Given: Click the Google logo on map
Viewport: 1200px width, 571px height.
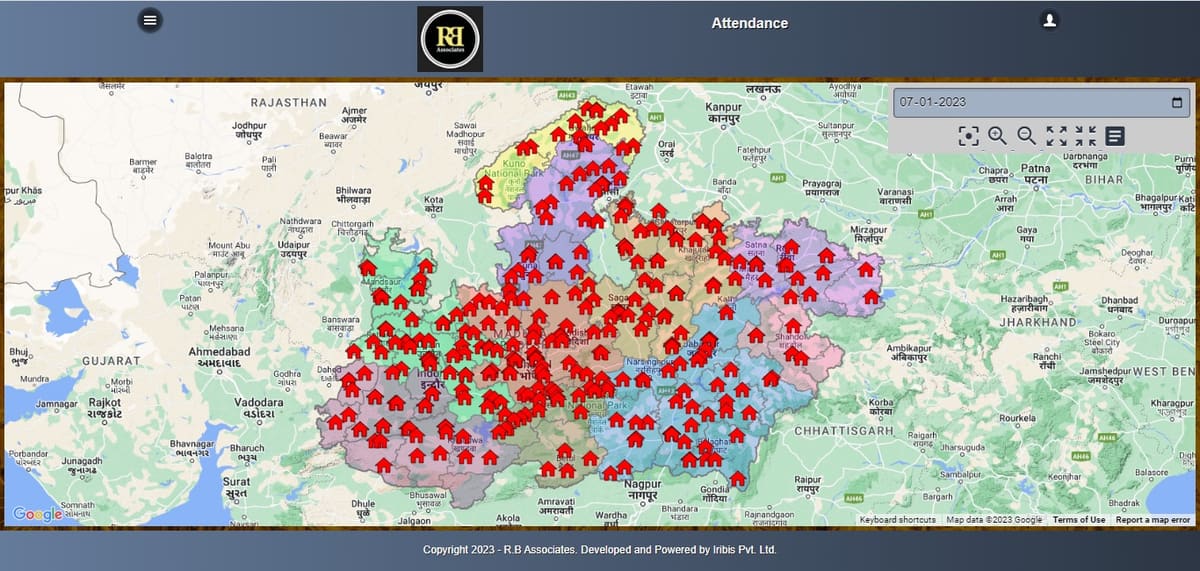Looking at the screenshot, I should coord(38,514).
